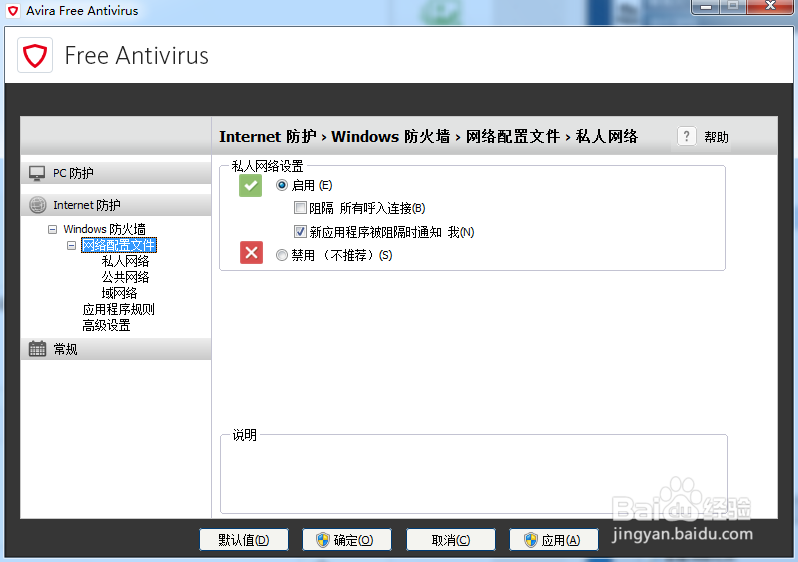Screen dimensions: 798x562
Task: Click the green checkmark enabled icon
Action: tap(250, 185)
